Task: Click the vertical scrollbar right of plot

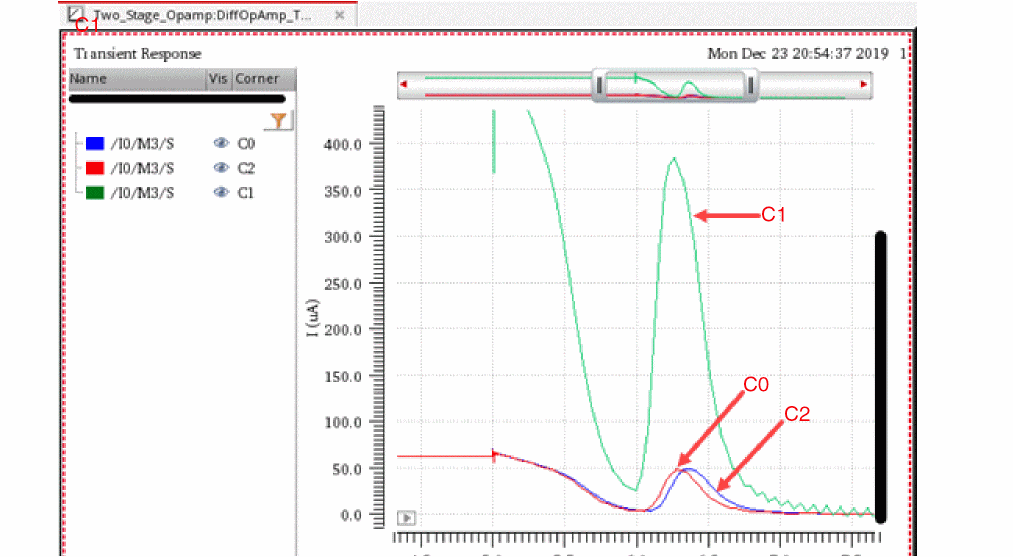Action: click(881, 376)
